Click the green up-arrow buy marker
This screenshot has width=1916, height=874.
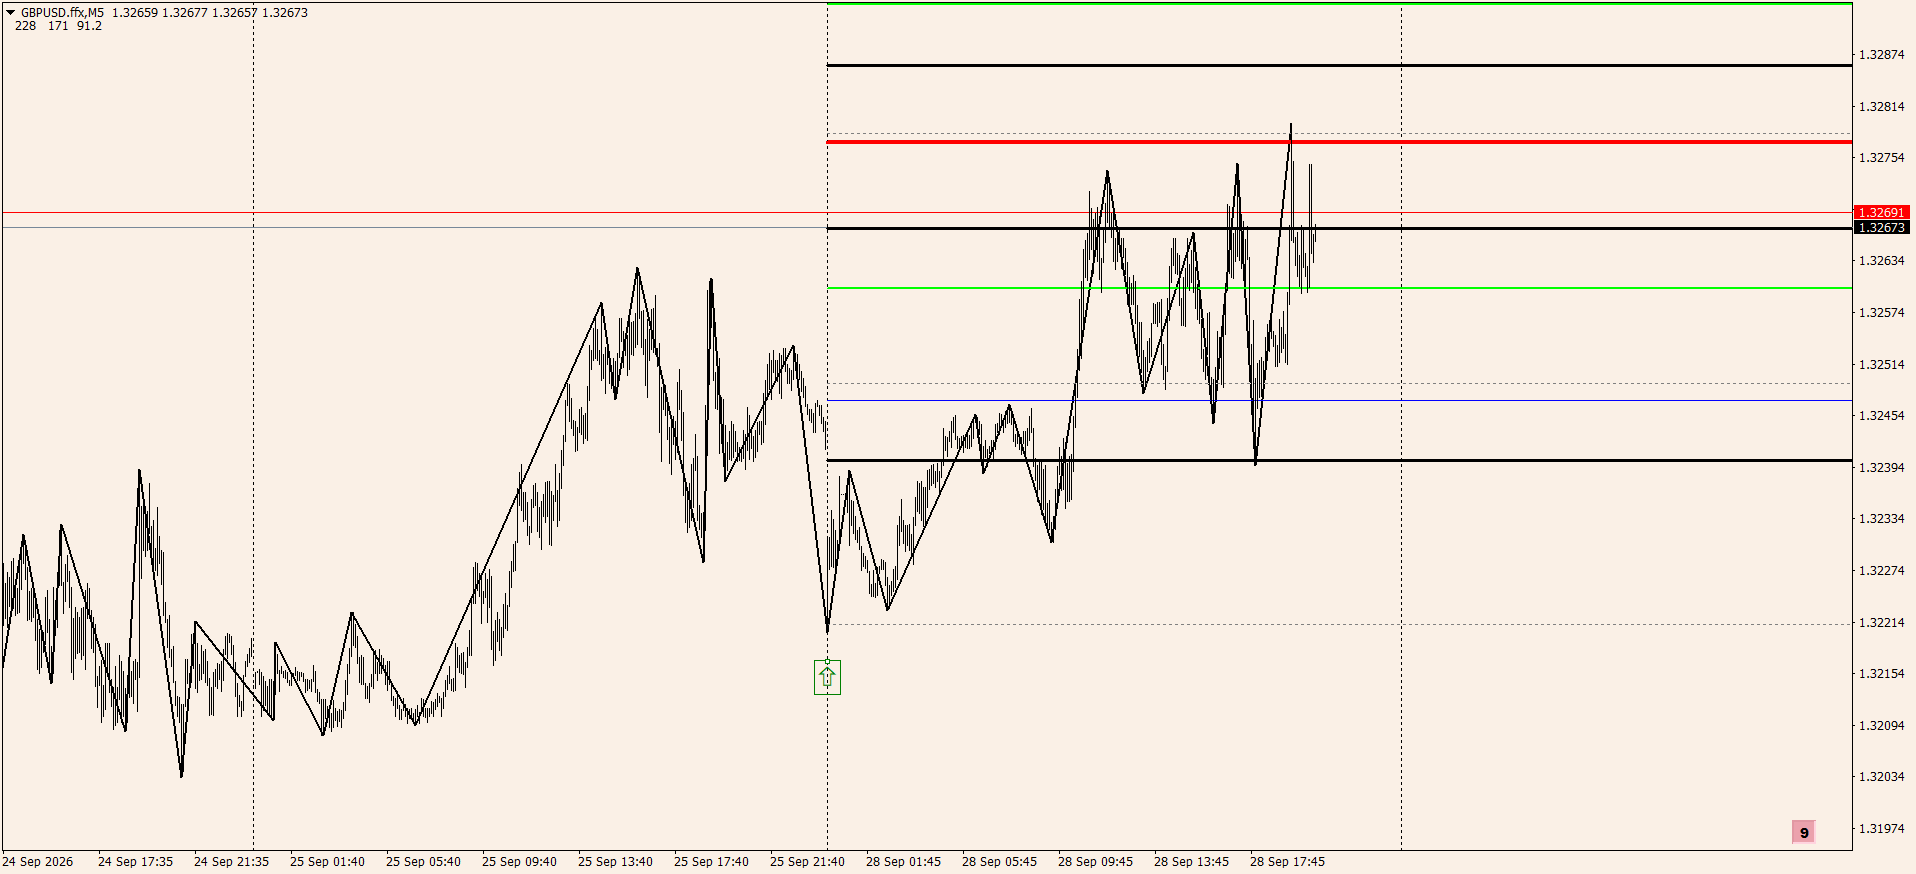827,677
